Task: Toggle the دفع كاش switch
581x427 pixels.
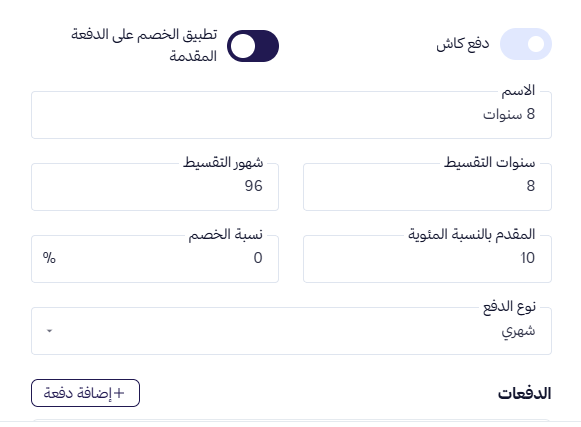Action: (525, 44)
